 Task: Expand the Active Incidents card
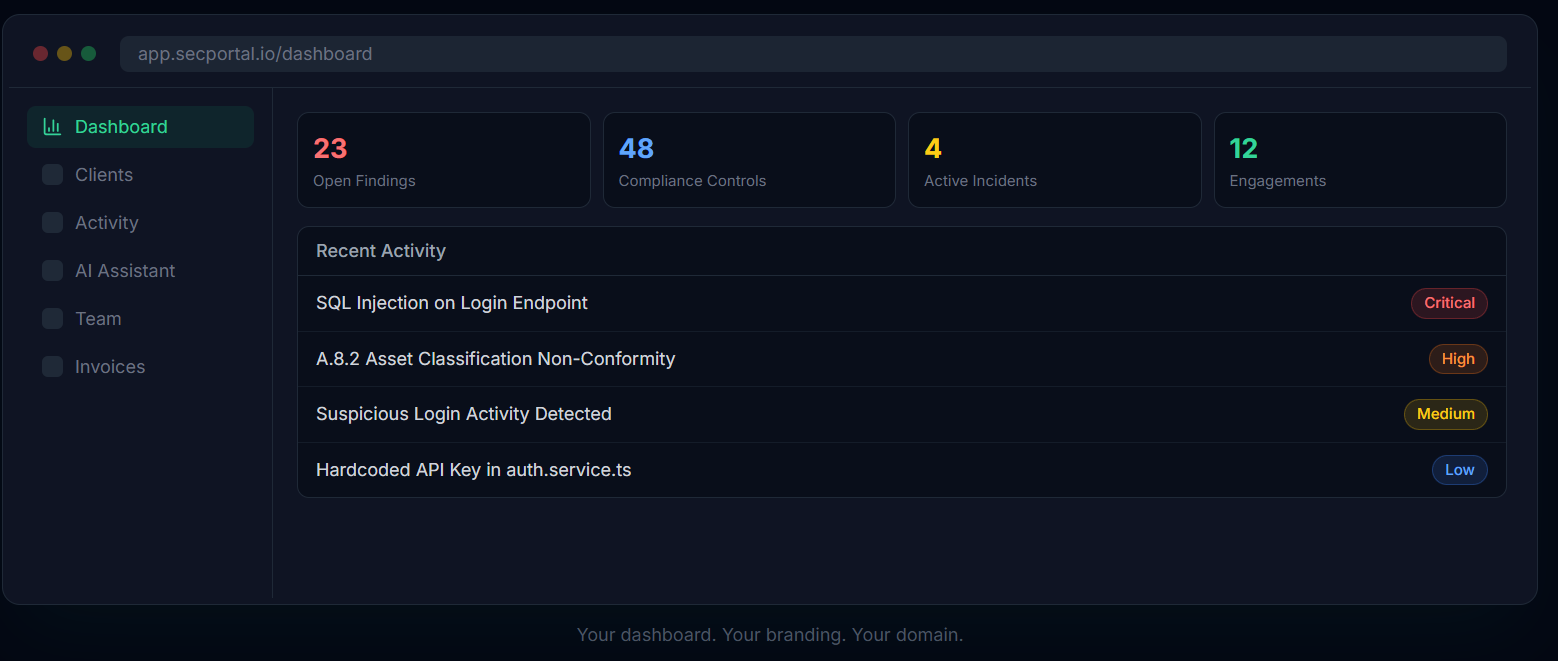(1054, 159)
